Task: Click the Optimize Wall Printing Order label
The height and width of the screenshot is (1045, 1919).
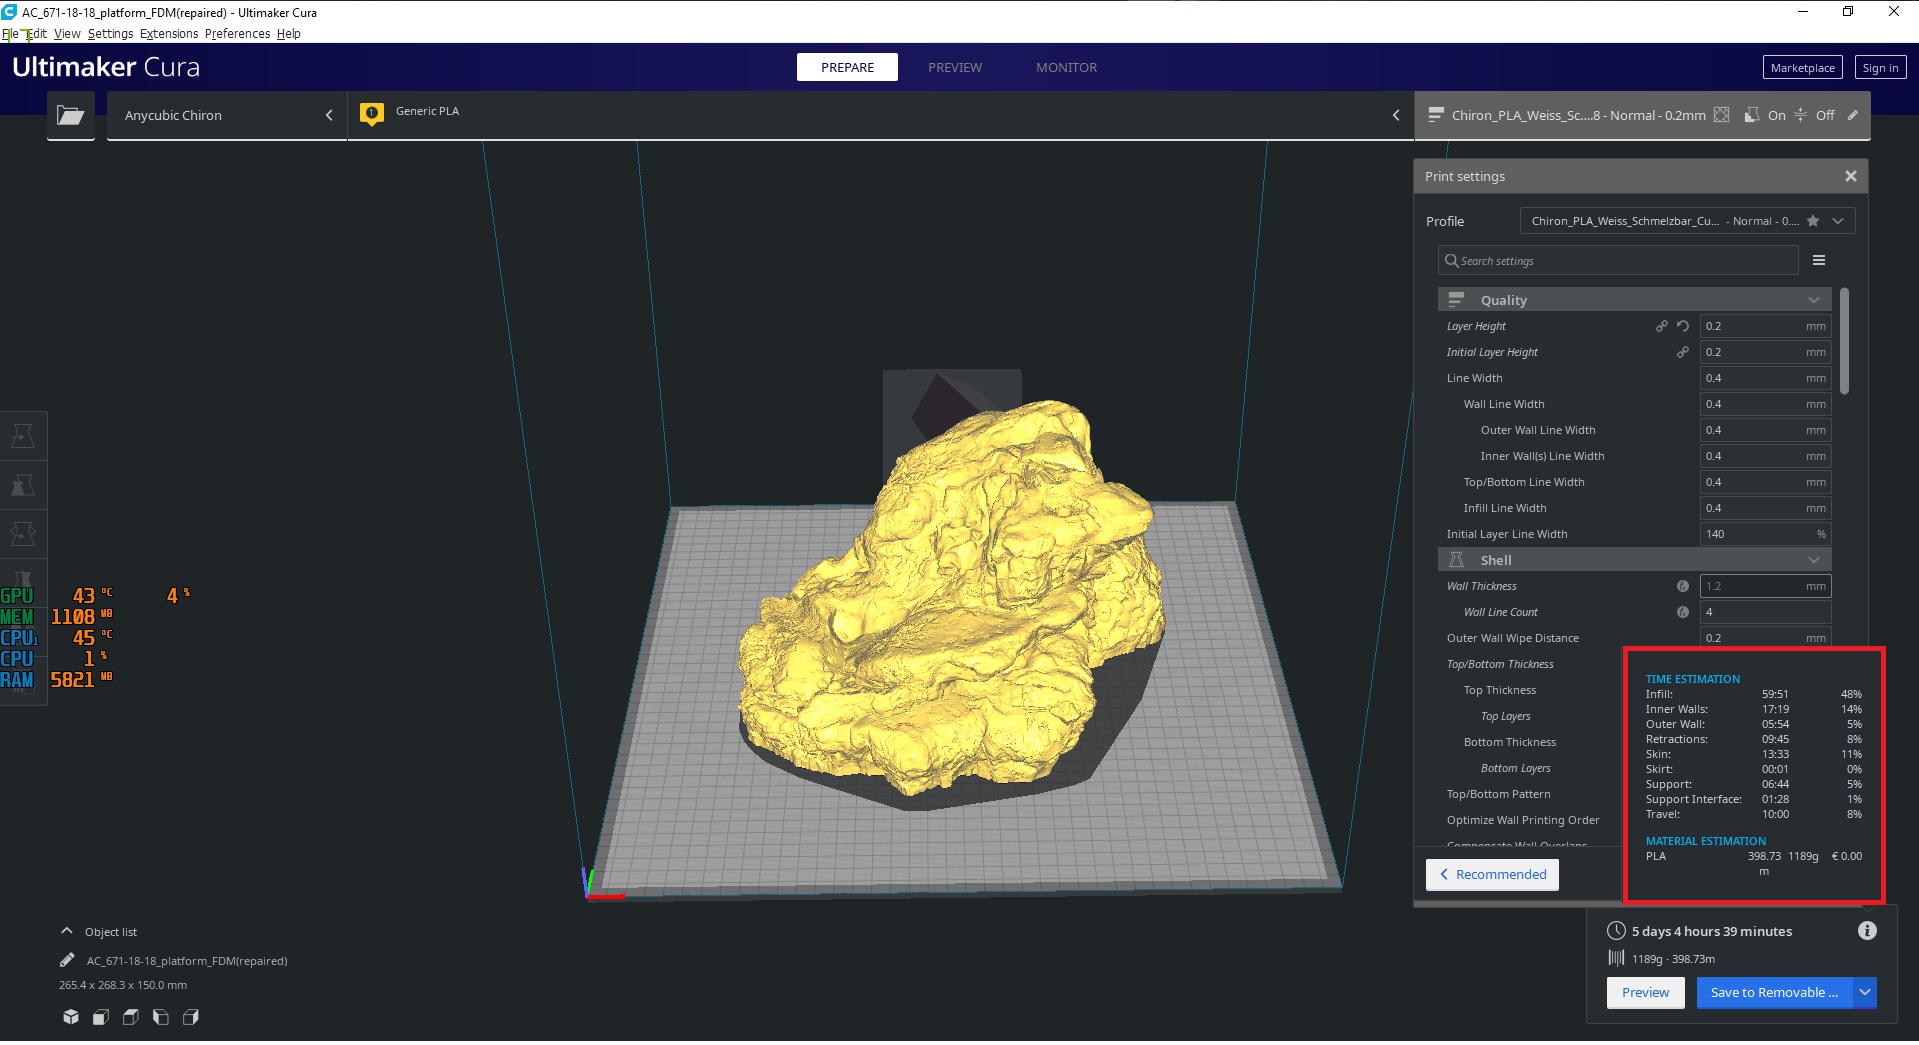Action: 1523,820
